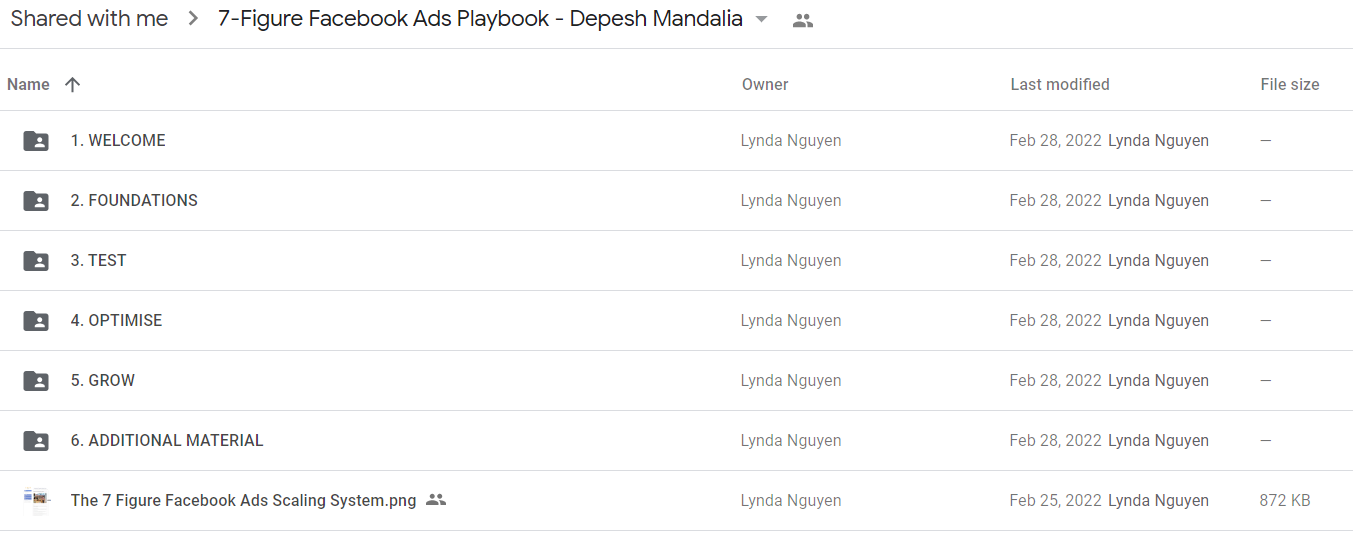
Task: Click the Owner column header
Action: [x=765, y=85]
